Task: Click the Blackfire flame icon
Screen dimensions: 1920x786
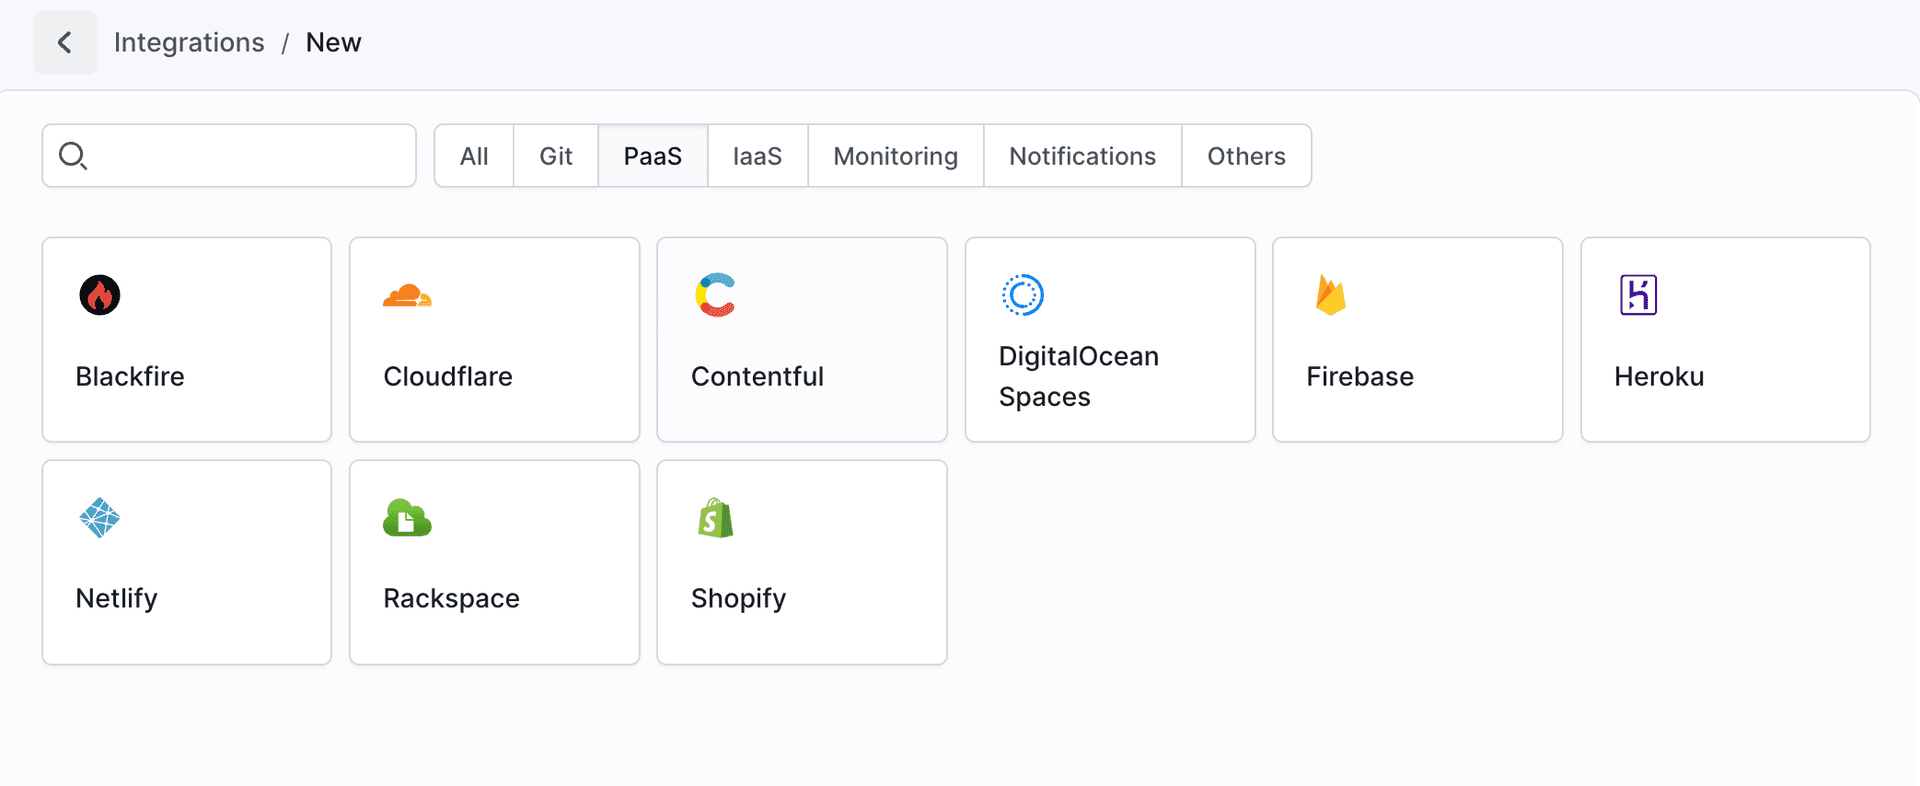Action: point(100,295)
